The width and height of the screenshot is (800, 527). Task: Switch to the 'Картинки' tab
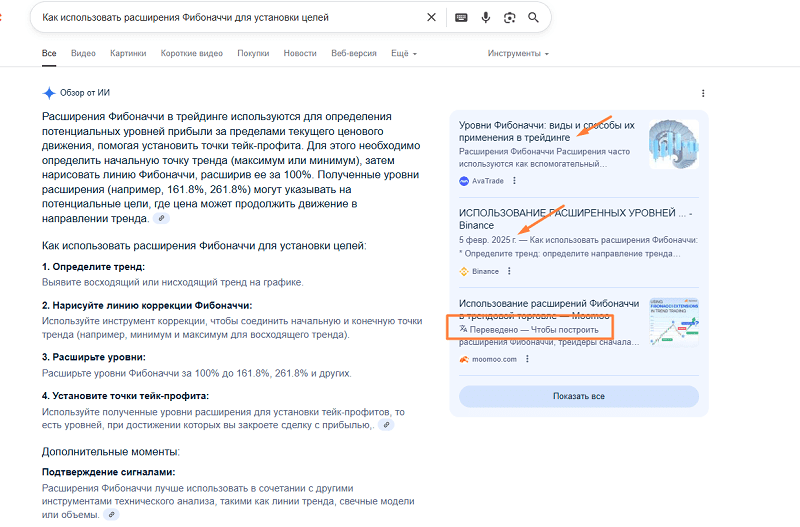pyautogui.click(x=128, y=53)
